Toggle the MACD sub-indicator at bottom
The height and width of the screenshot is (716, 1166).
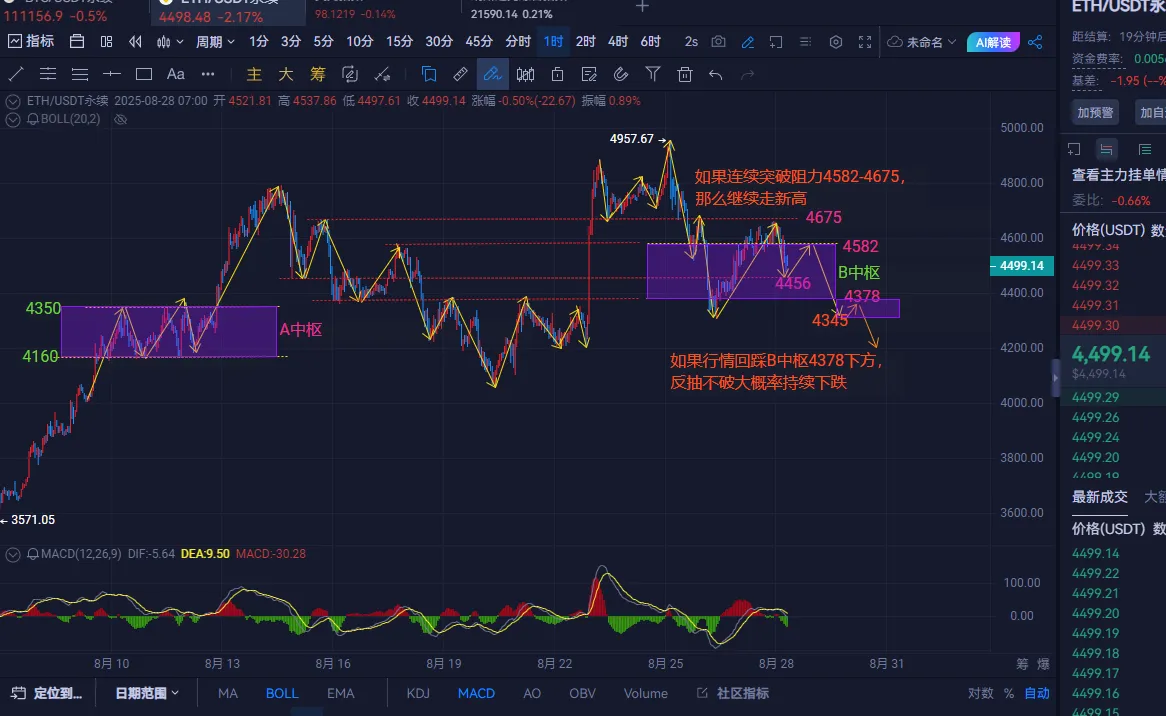point(476,693)
